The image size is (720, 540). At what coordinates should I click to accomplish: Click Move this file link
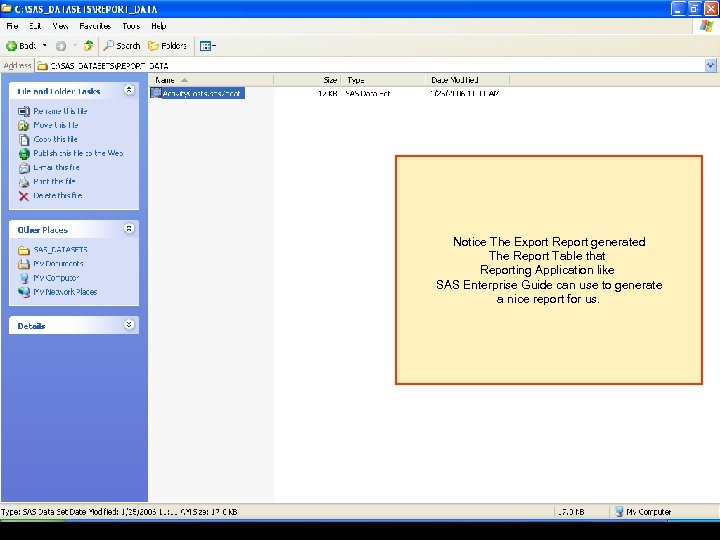point(56,125)
